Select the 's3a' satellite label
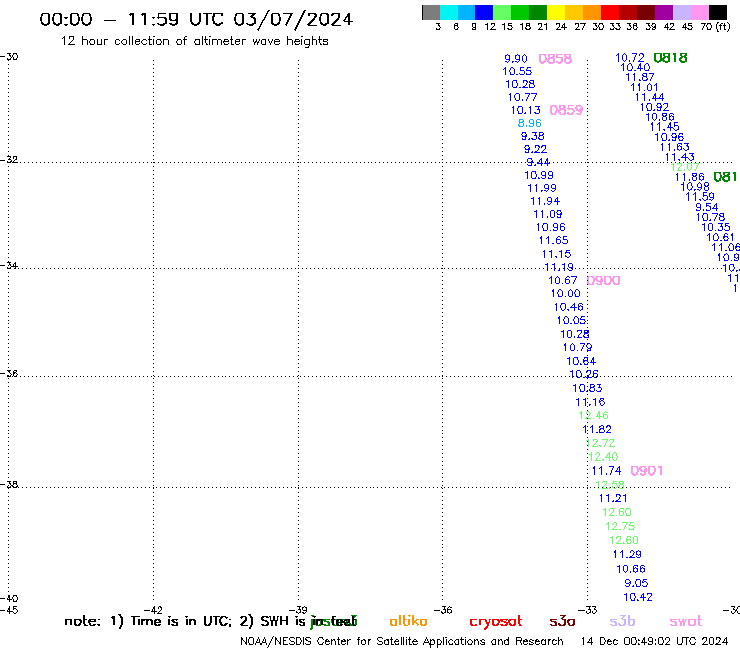740x650 pixels. [x=562, y=621]
